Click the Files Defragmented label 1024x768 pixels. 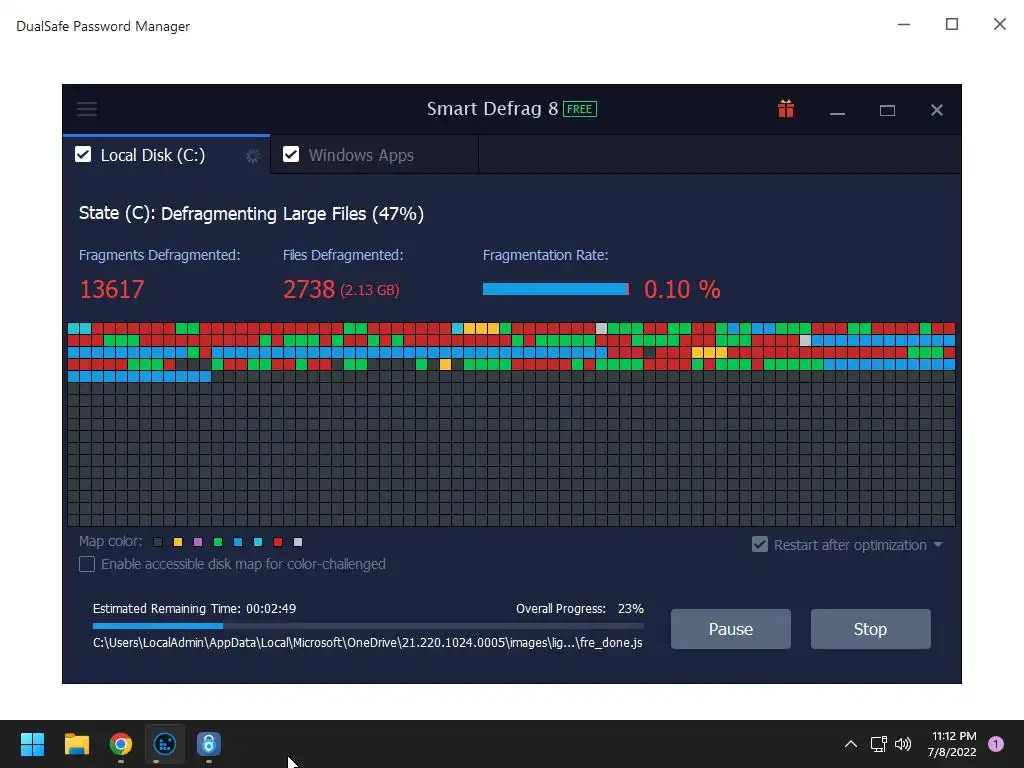coord(343,255)
